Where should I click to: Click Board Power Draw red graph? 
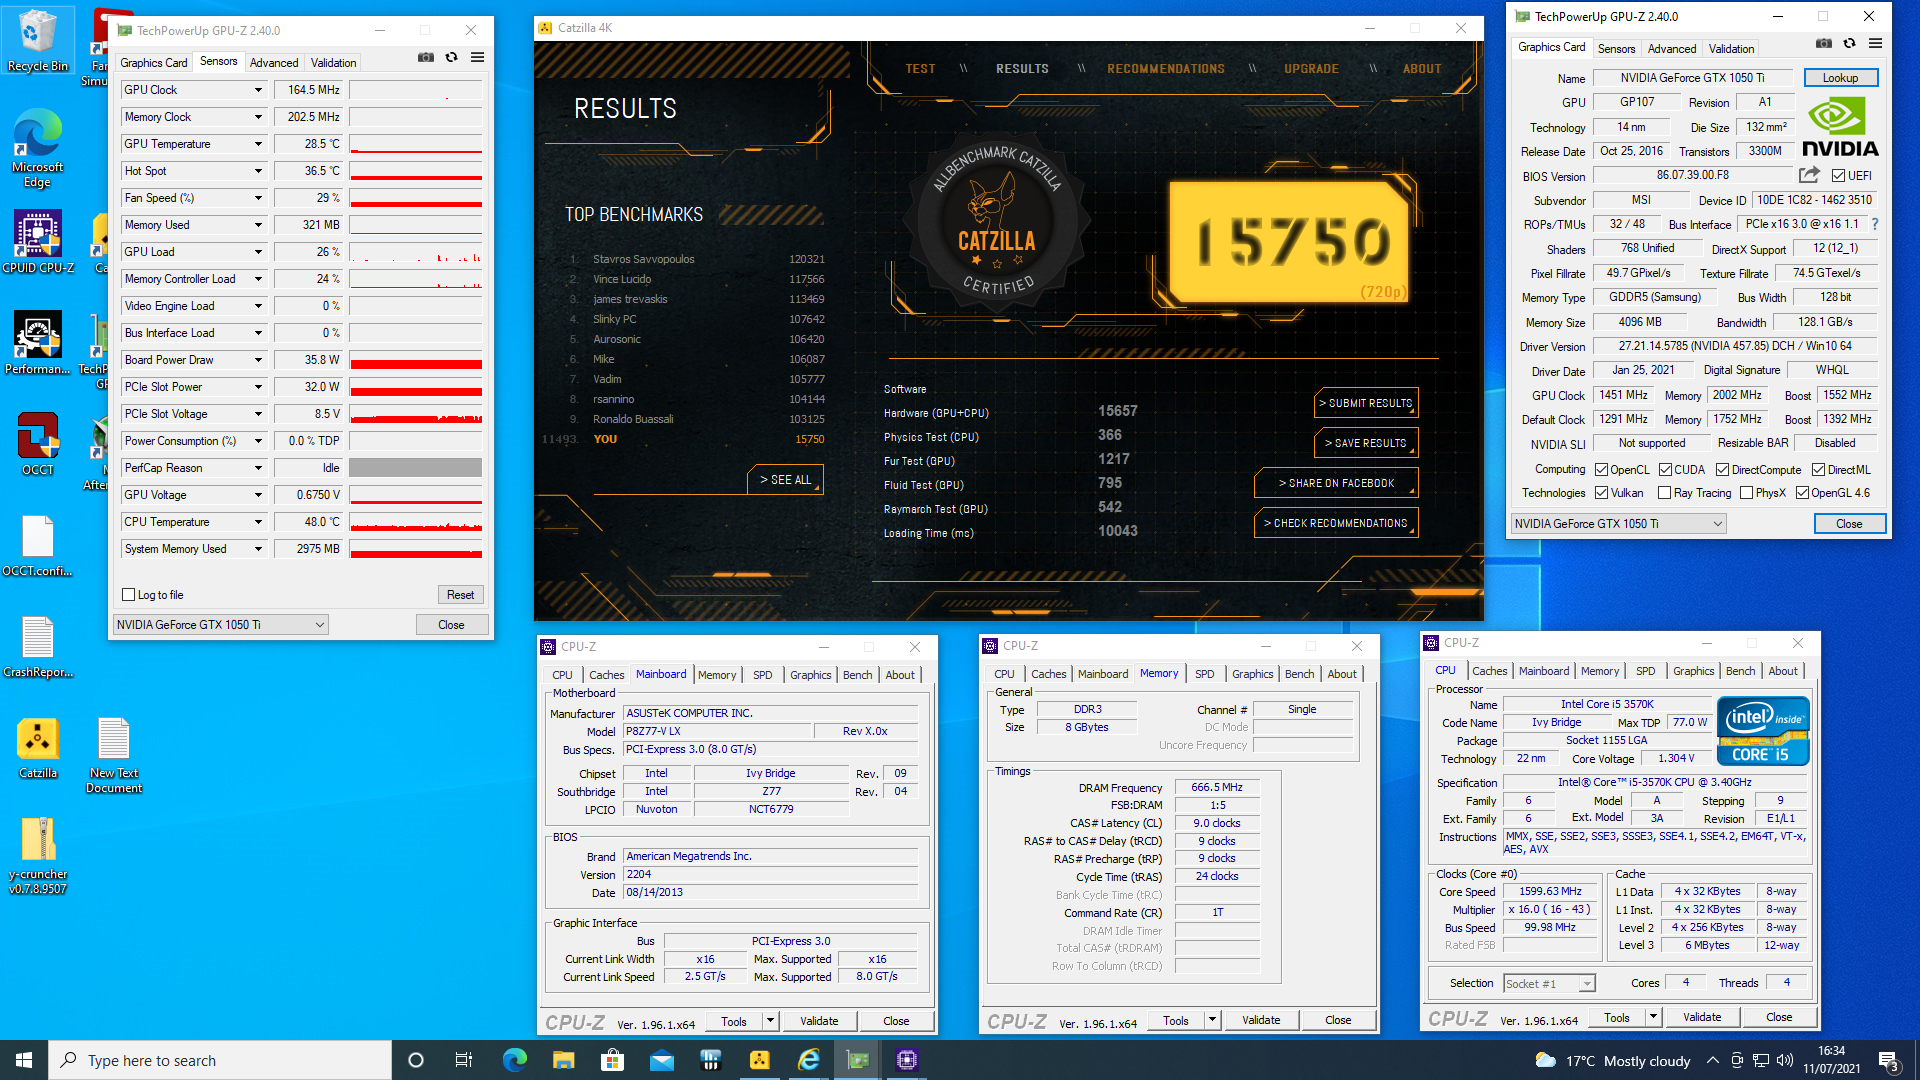coord(415,360)
